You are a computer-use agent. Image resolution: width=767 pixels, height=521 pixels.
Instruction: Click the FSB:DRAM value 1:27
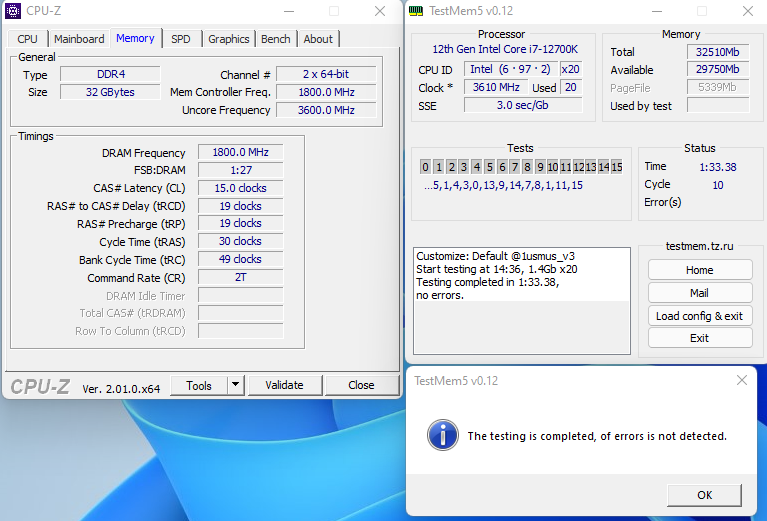[240, 170]
